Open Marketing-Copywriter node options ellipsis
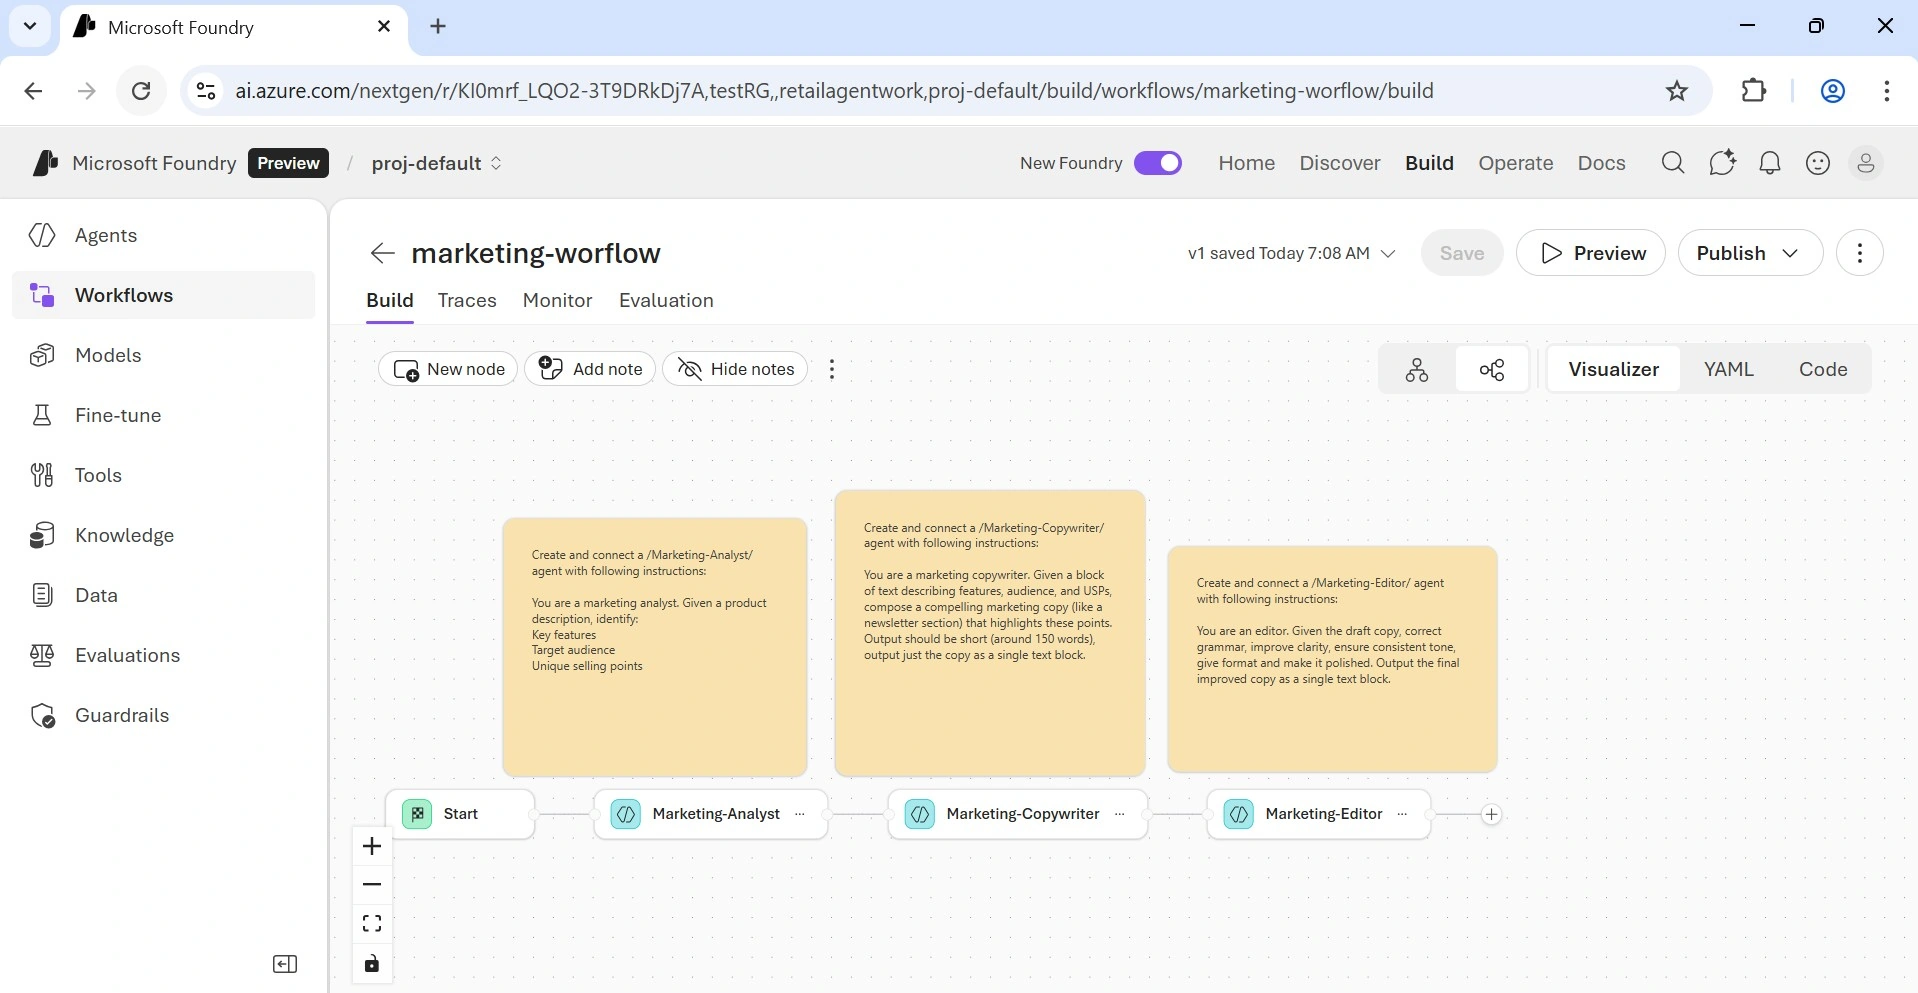 1119,814
